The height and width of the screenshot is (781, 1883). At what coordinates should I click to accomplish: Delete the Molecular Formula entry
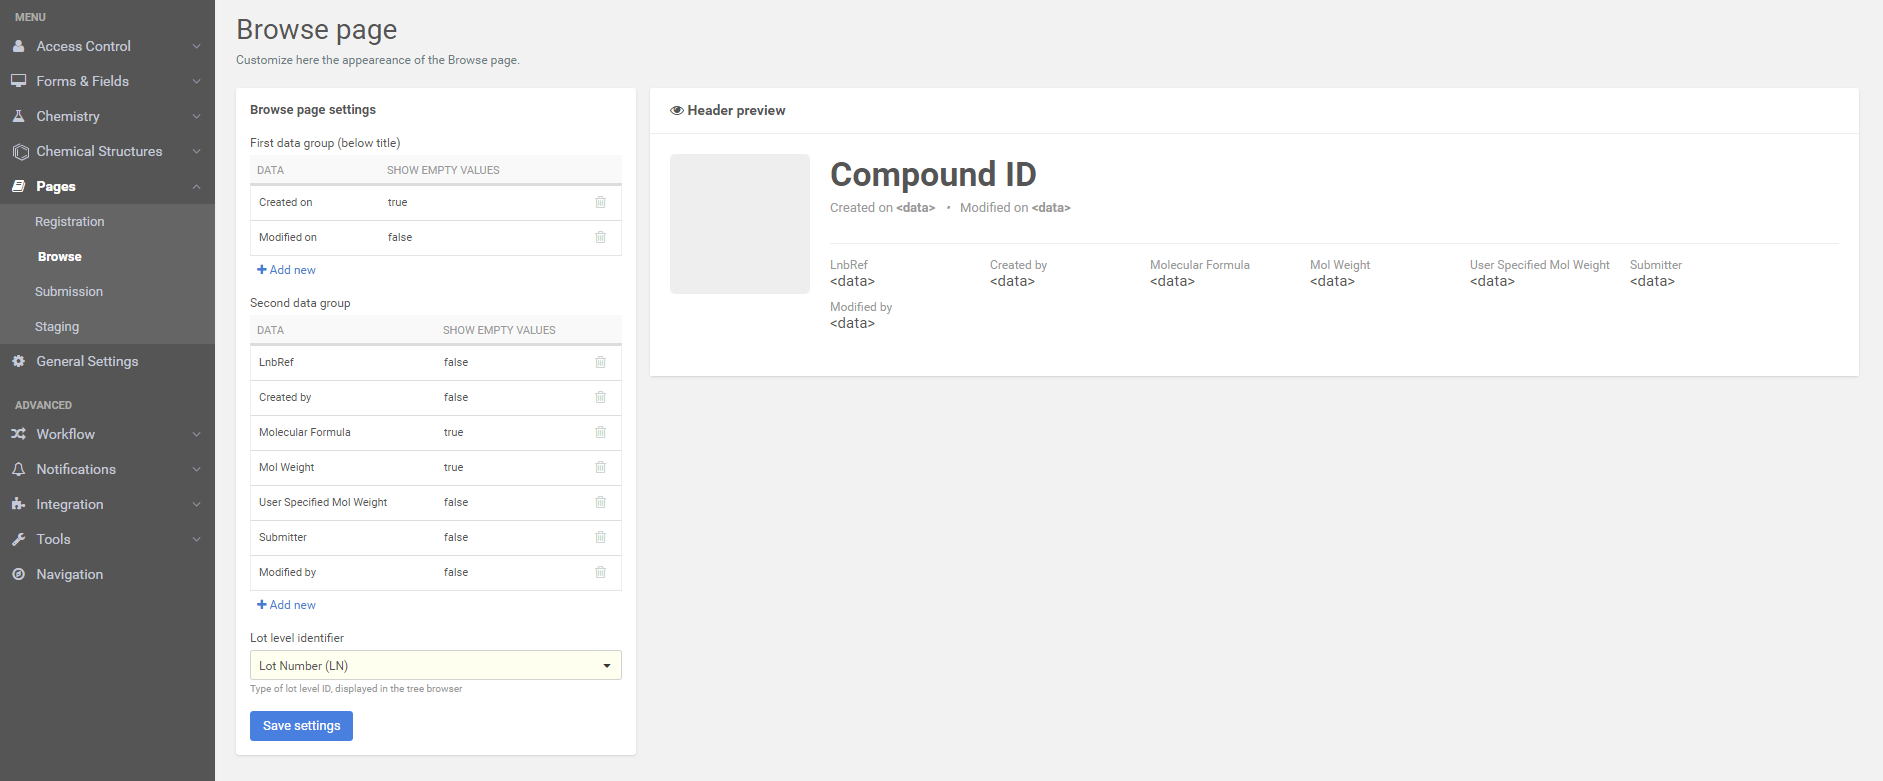pyautogui.click(x=600, y=432)
